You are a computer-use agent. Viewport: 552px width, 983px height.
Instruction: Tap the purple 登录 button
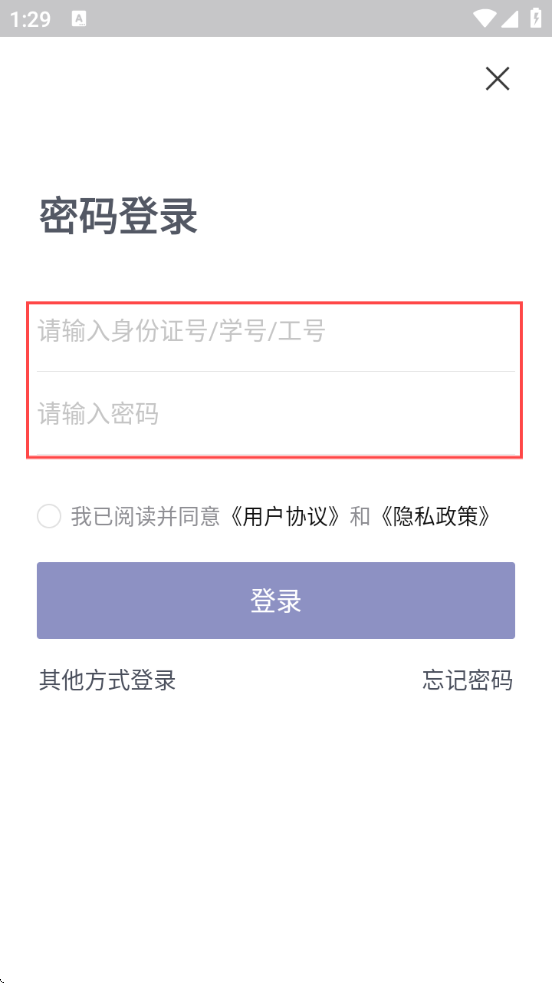pos(276,601)
